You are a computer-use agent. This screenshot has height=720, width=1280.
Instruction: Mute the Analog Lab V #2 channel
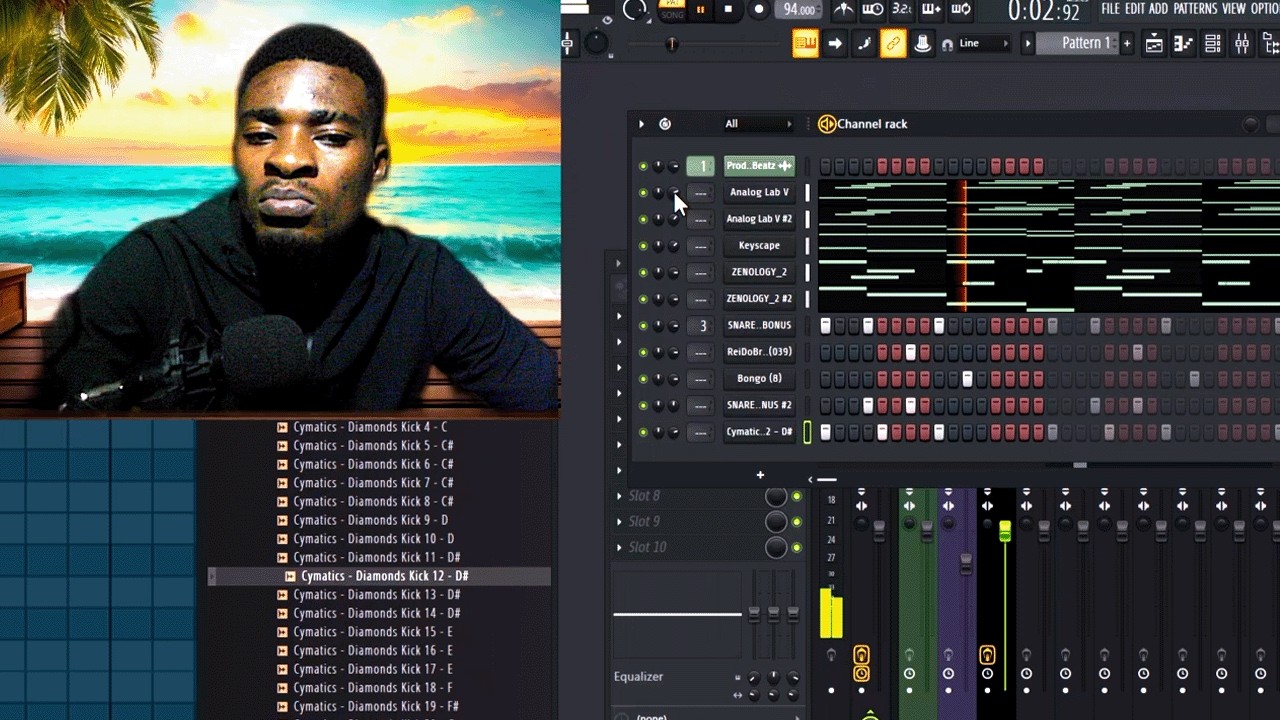click(x=643, y=219)
